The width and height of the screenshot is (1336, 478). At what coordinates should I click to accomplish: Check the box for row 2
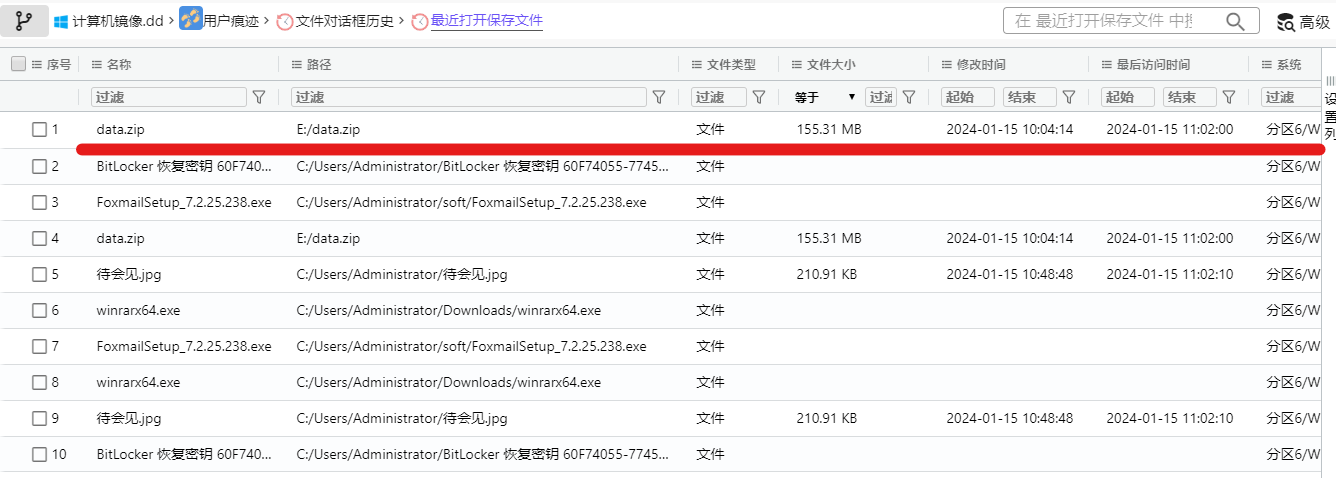(39, 166)
